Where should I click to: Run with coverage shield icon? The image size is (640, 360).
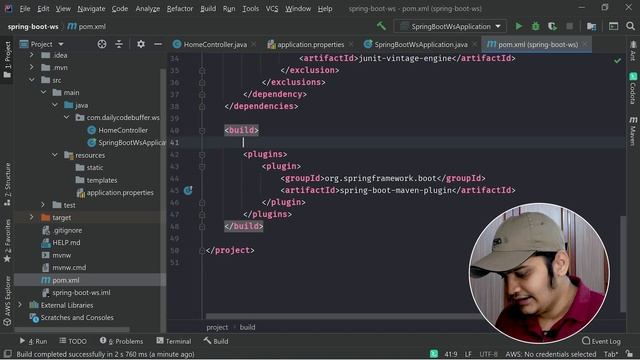click(x=552, y=26)
